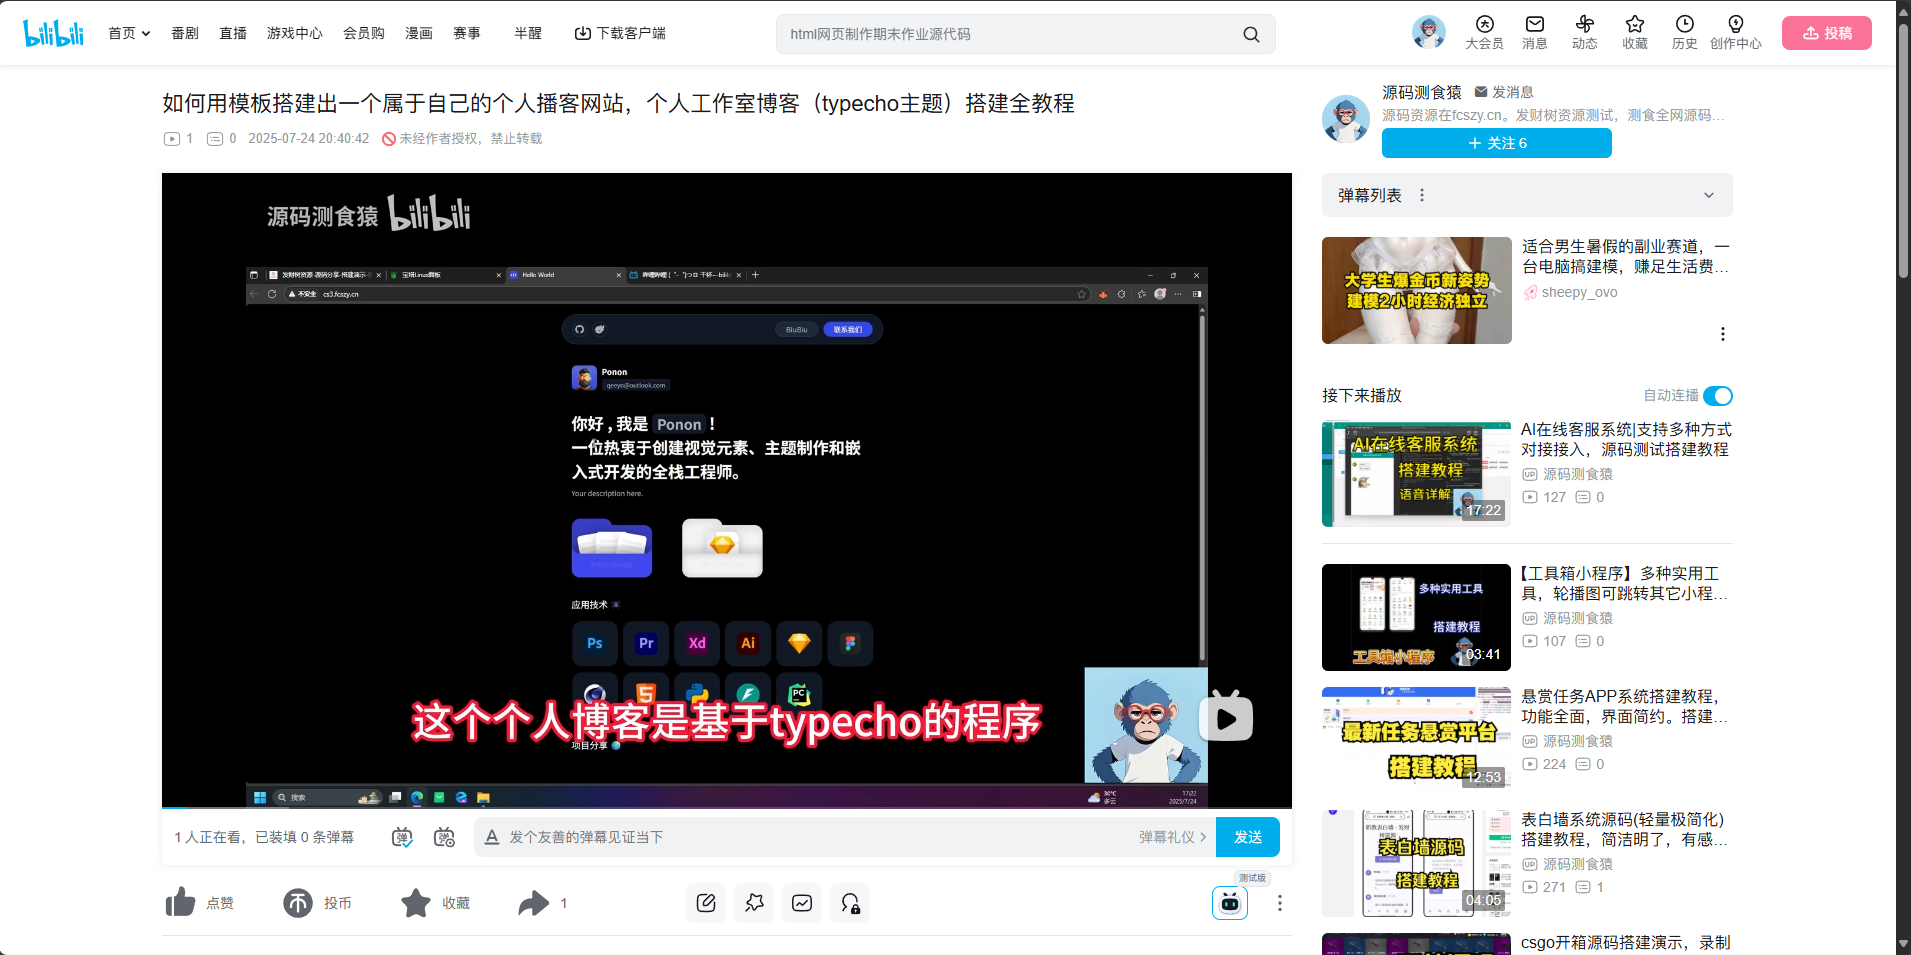Click the bilibili logo in header
The image size is (1911, 955).
[x=54, y=33]
